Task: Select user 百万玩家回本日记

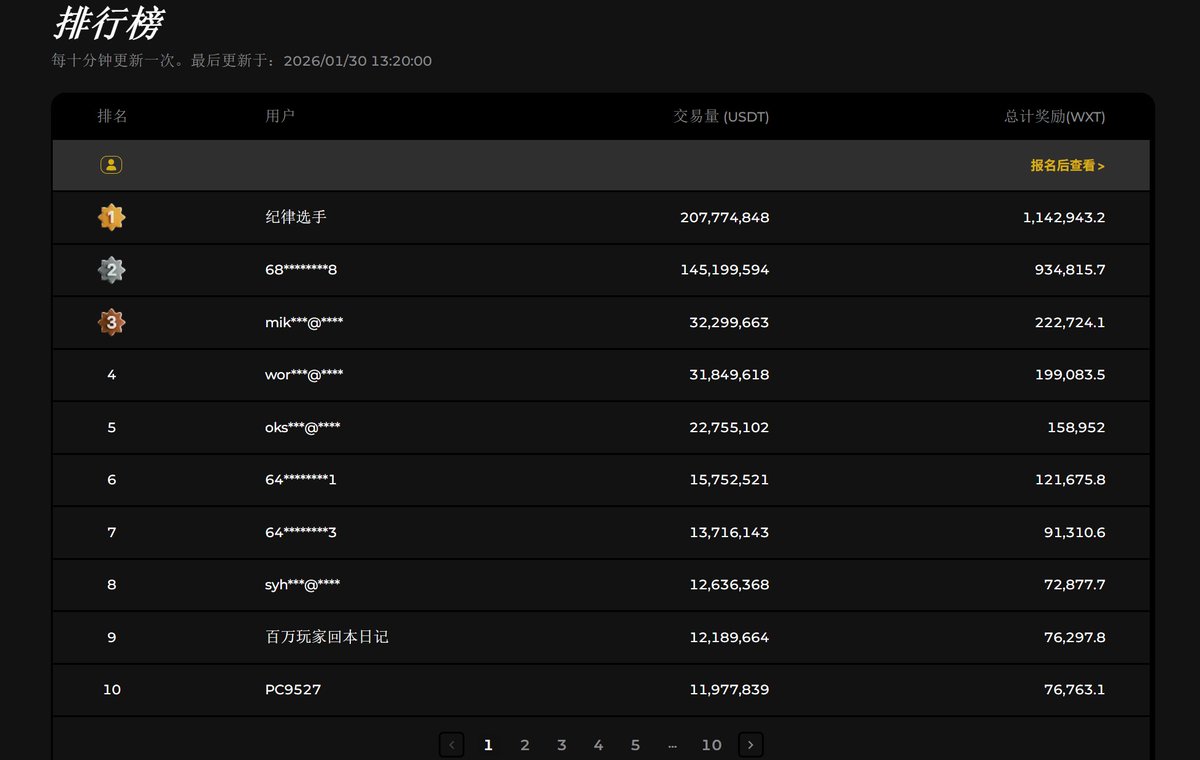Action: click(327, 637)
